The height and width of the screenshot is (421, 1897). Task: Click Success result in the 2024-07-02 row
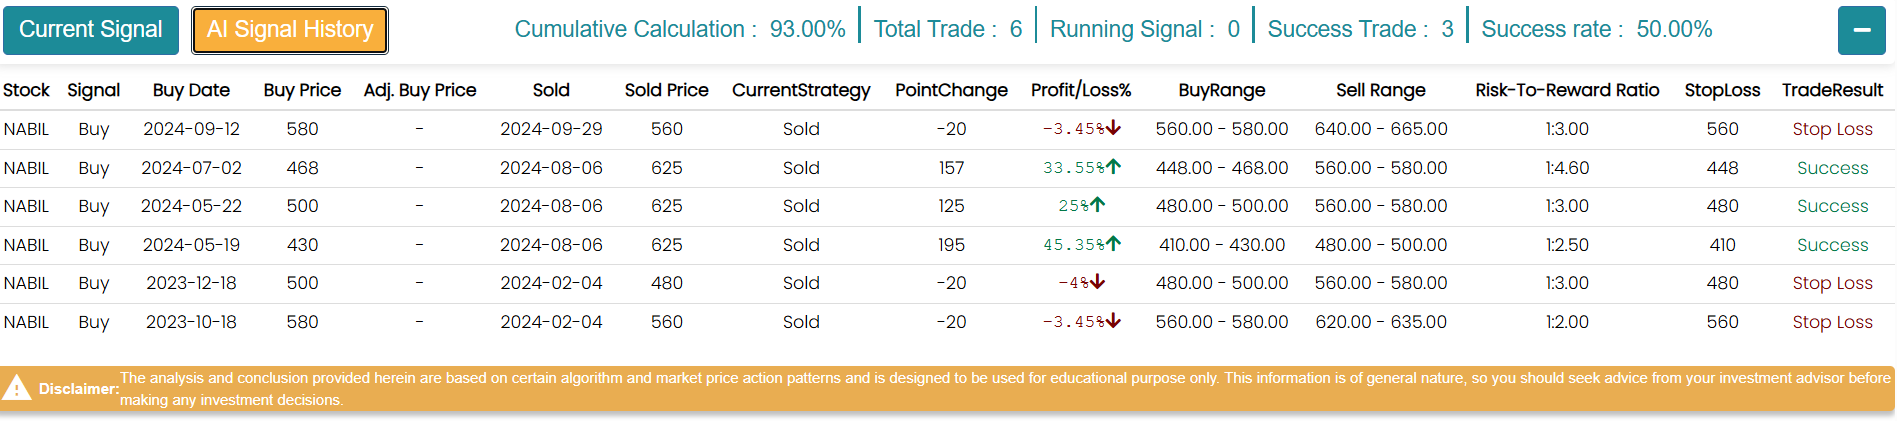pyautogui.click(x=1832, y=168)
